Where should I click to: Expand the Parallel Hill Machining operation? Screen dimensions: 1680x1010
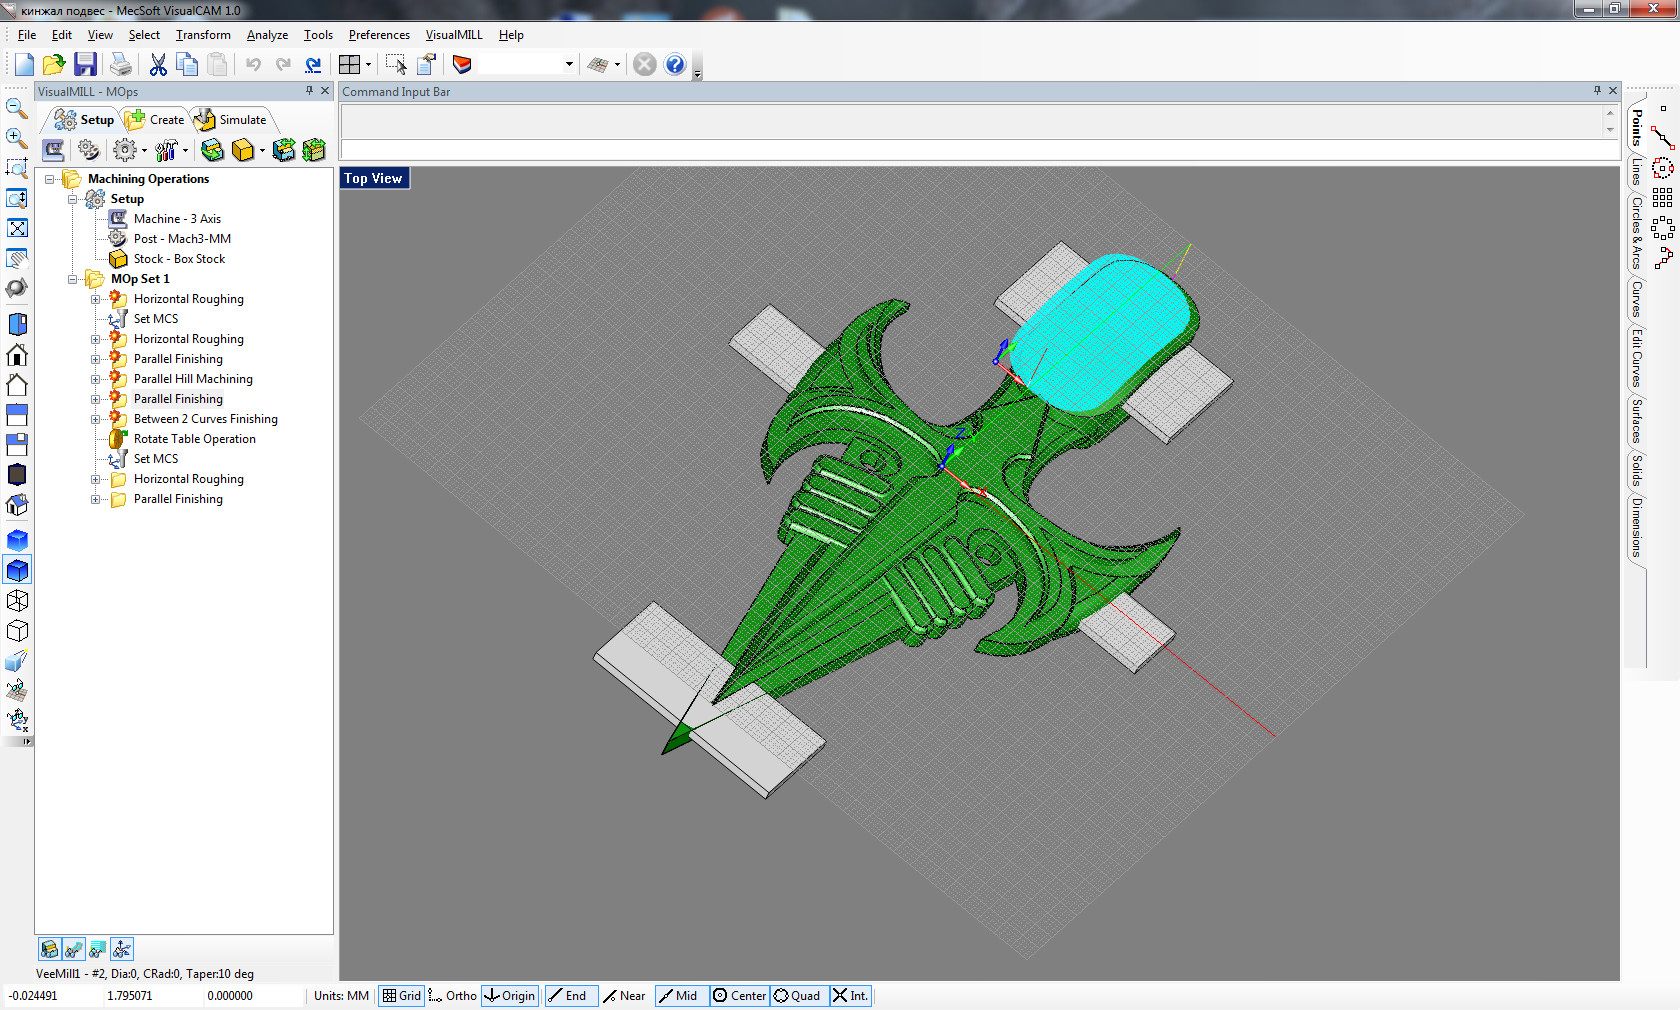pos(96,379)
